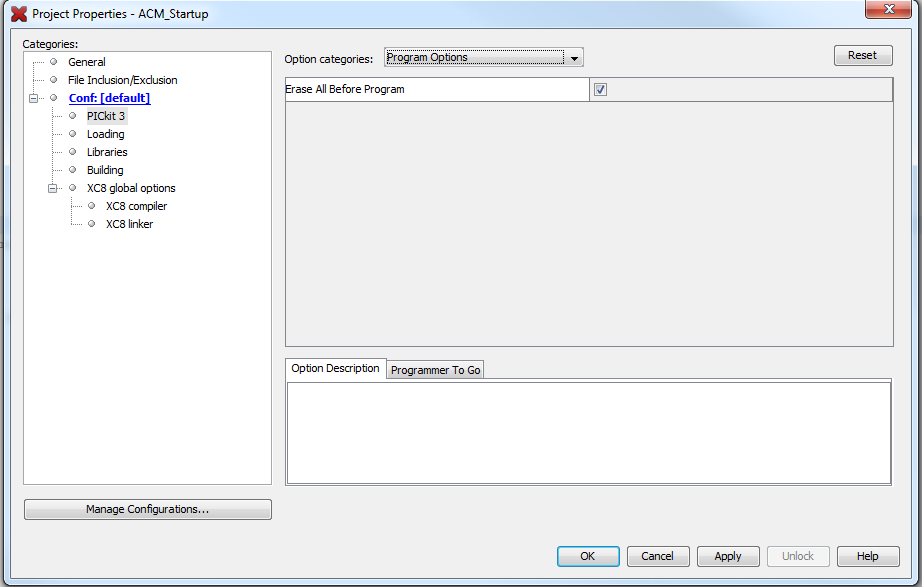
Task: Click the MPLAB X logo icon in title bar
Action: point(18,14)
